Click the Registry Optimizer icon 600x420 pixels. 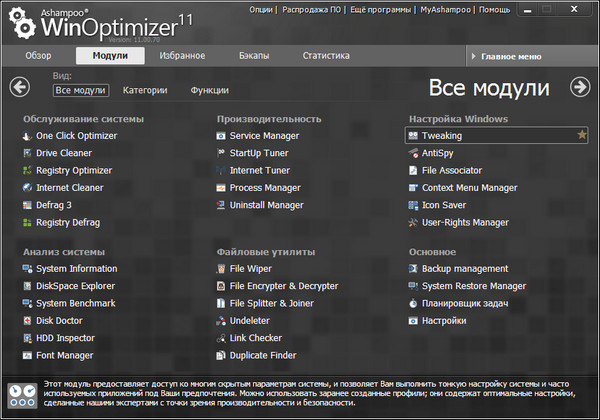pyautogui.click(x=27, y=170)
